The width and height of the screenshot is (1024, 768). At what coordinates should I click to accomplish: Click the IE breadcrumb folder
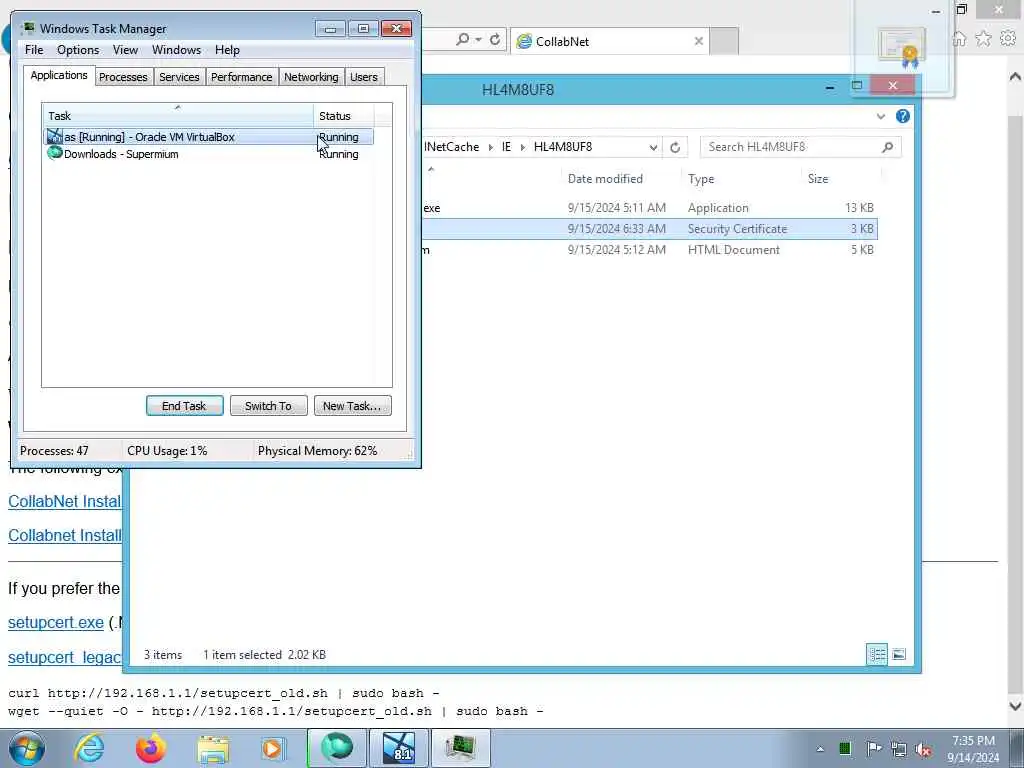click(506, 147)
